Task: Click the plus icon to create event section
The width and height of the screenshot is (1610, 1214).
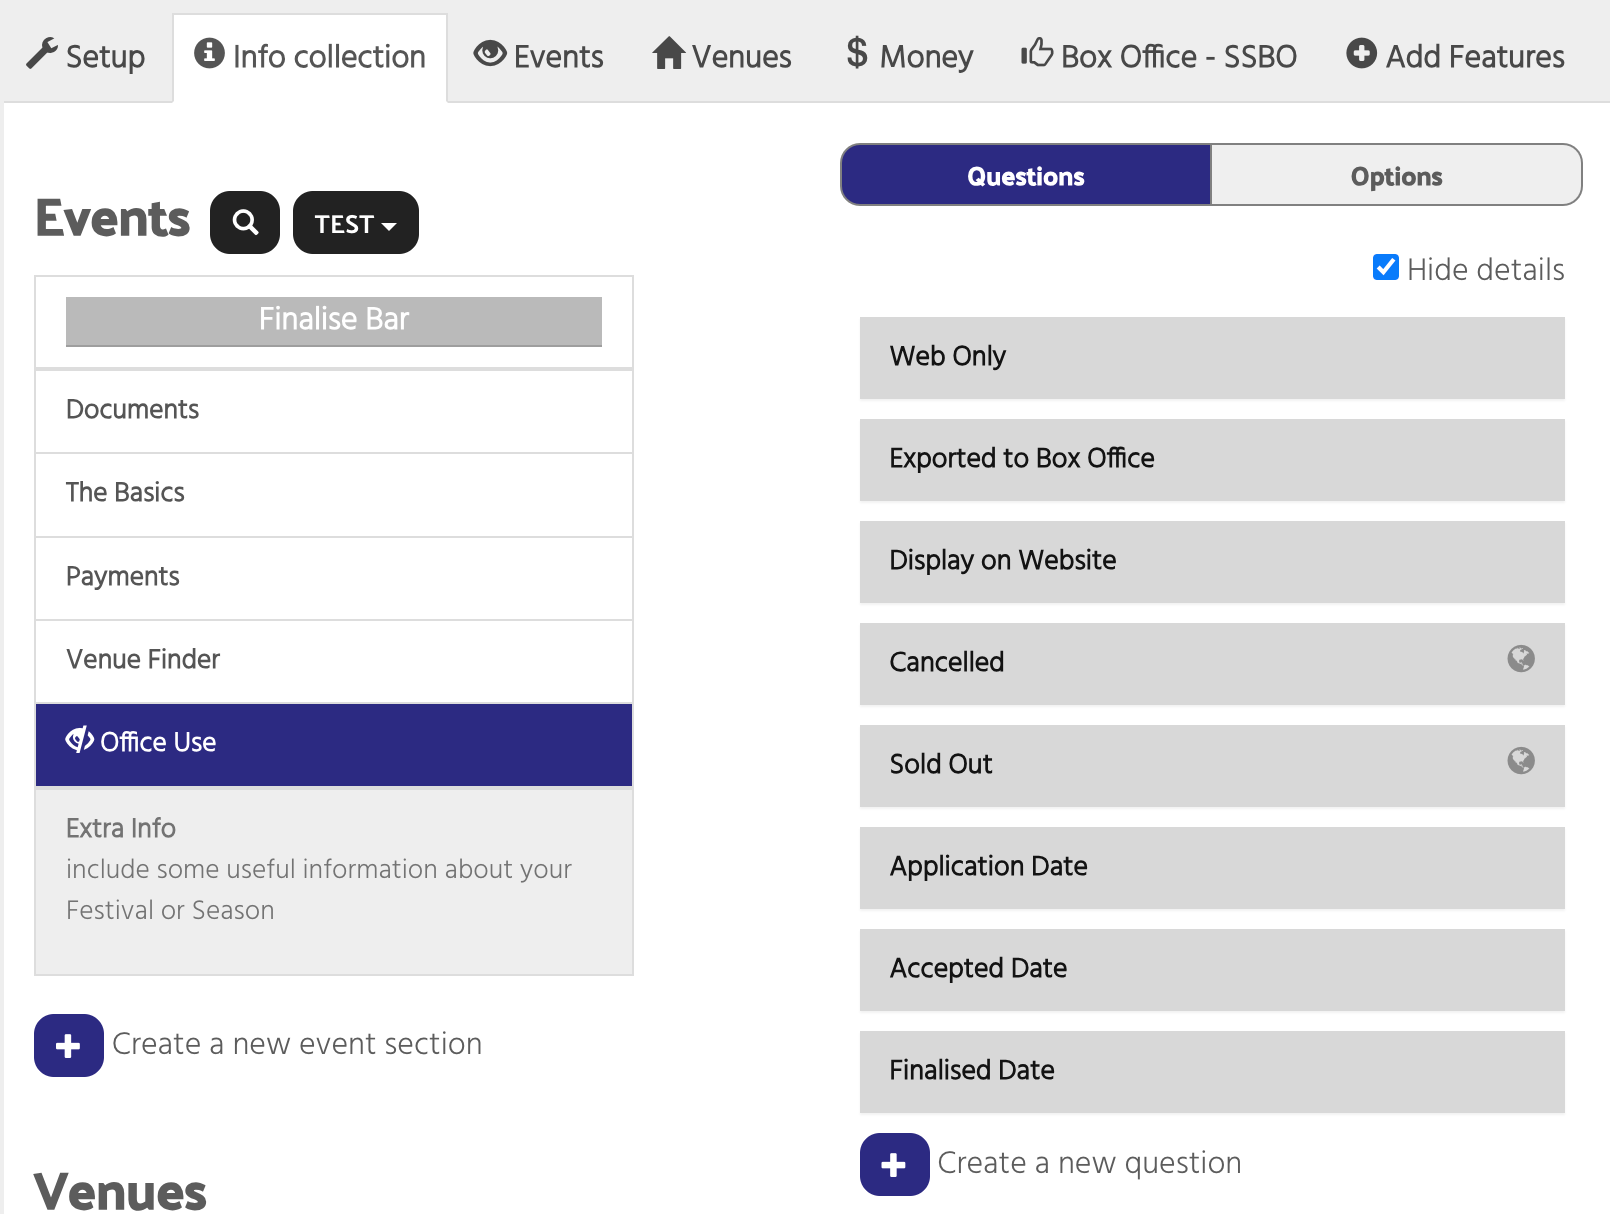Action: point(69,1045)
